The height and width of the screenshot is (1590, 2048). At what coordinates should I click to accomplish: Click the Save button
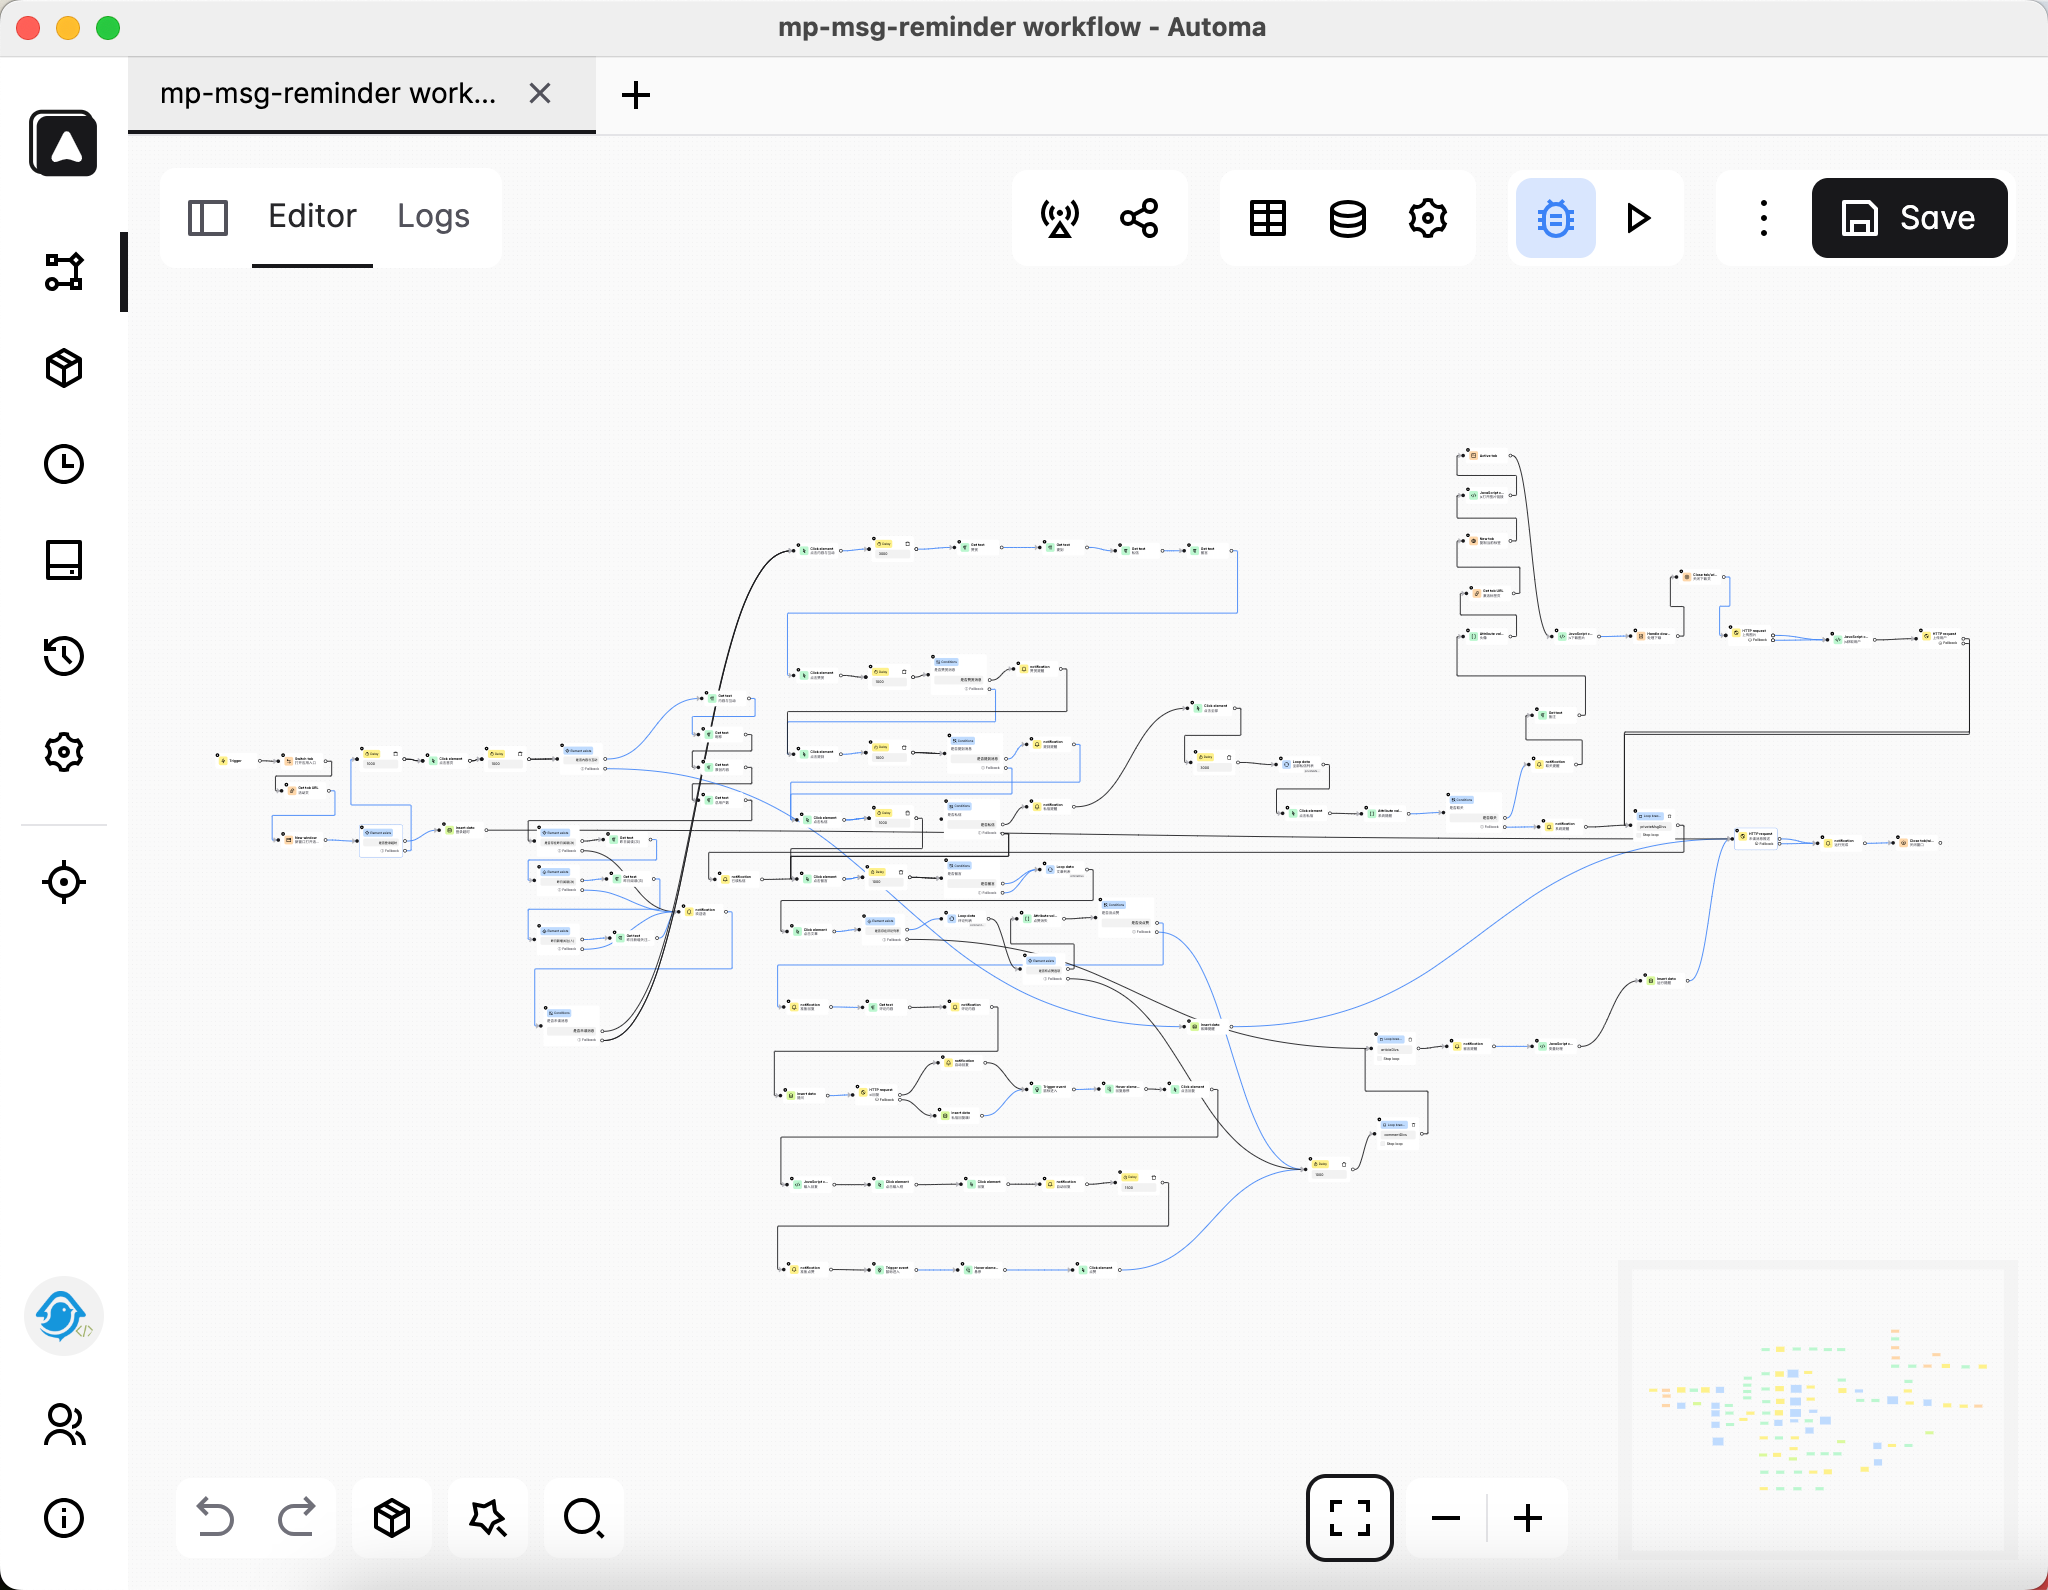pyautogui.click(x=1909, y=218)
